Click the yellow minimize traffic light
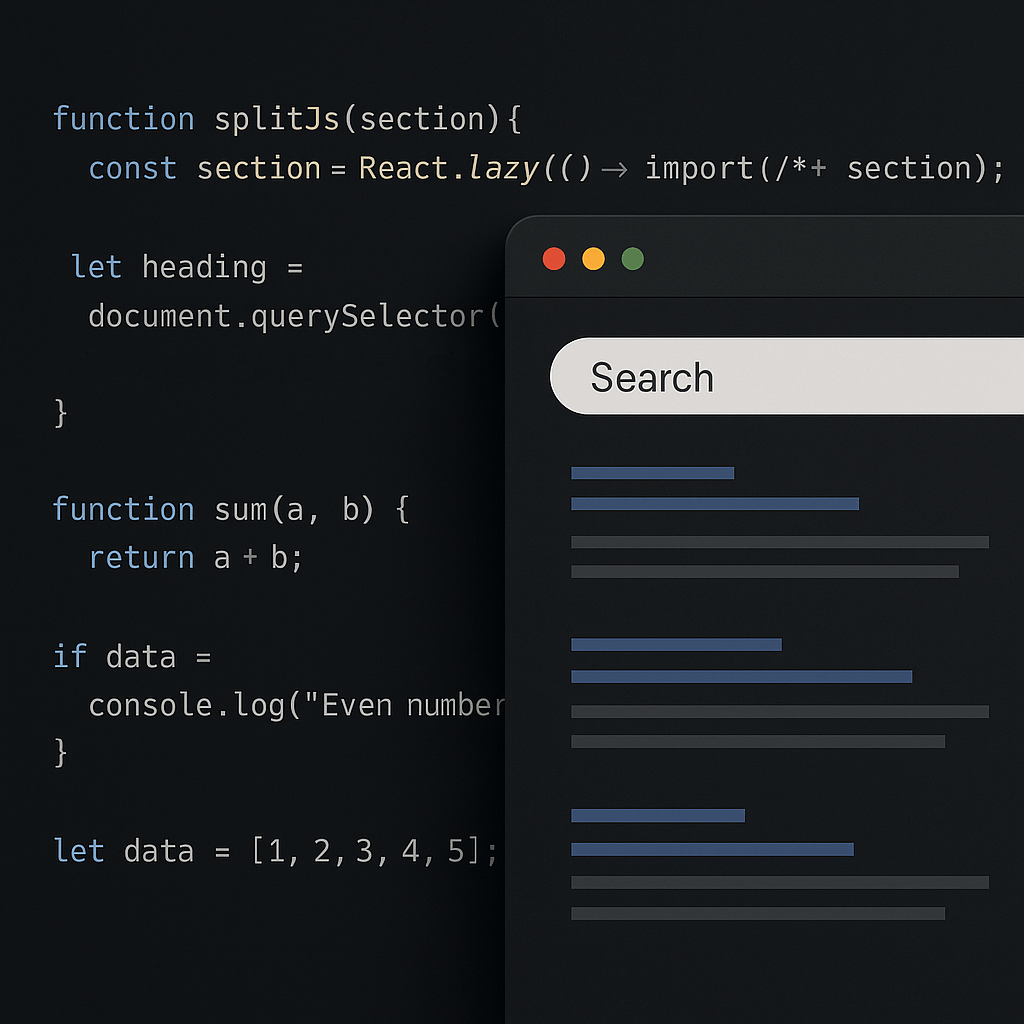The height and width of the screenshot is (1024, 1024). tap(593, 258)
